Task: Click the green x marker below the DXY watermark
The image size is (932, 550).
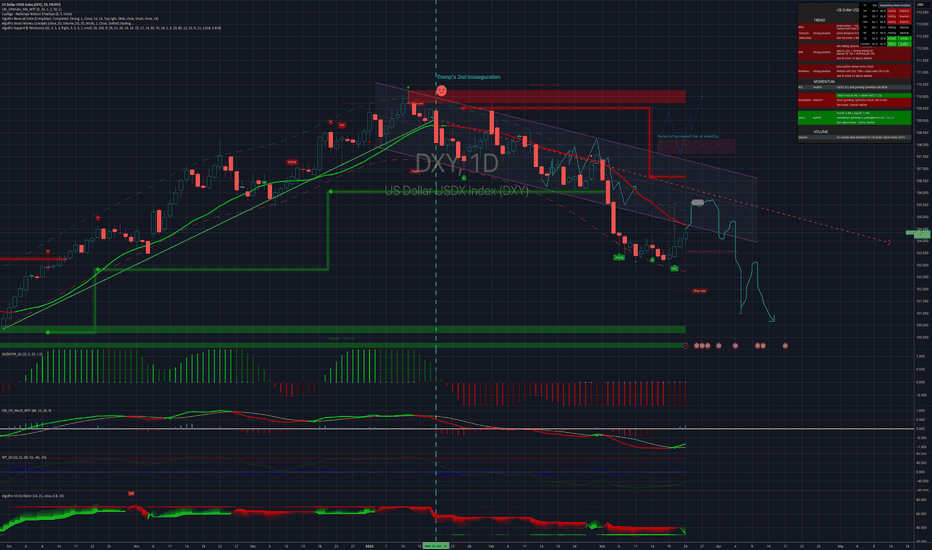Action: [x=464, y=177]
